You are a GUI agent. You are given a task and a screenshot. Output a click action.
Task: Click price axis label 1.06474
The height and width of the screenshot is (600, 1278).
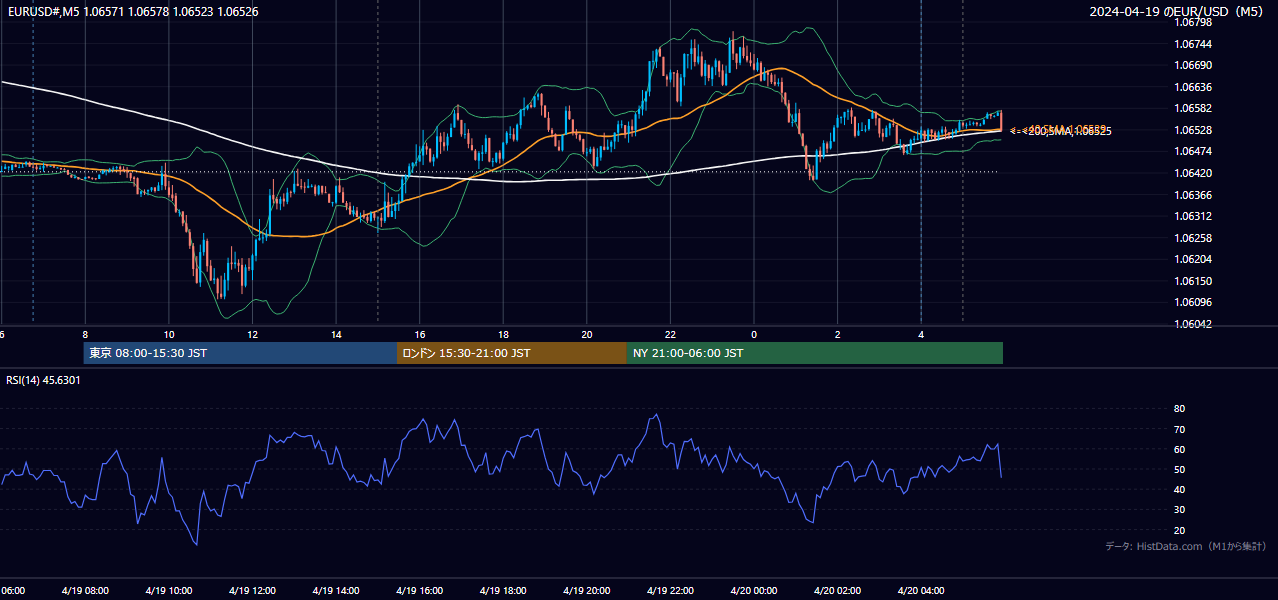click(x=1193, y=151)
